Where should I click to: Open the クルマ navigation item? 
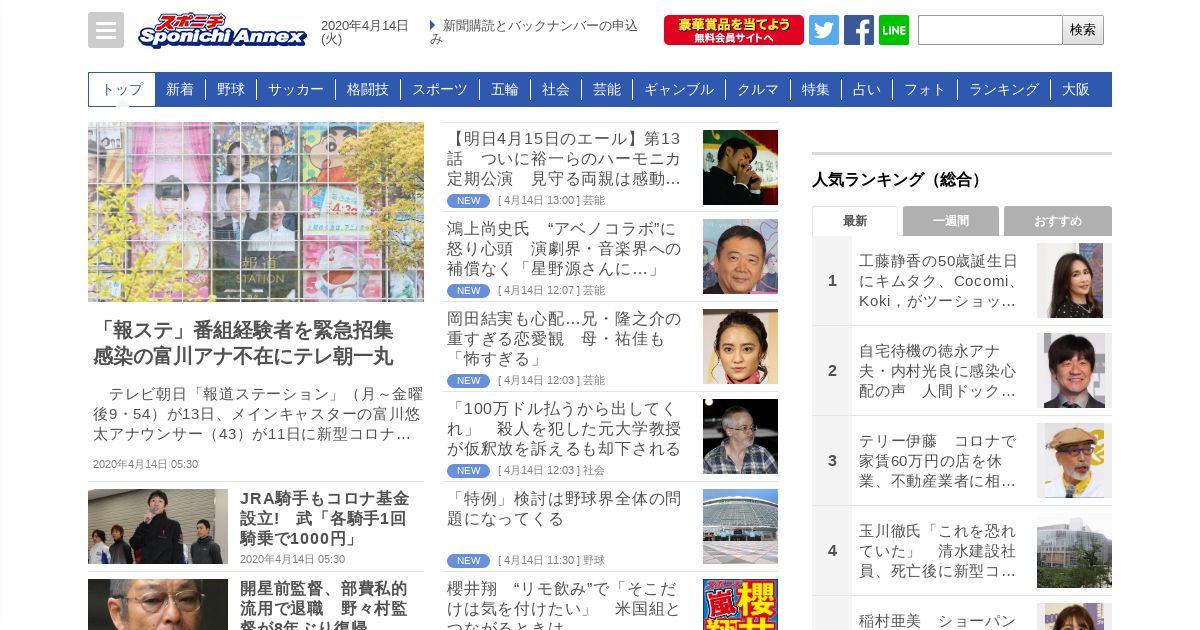click(758, 89)
